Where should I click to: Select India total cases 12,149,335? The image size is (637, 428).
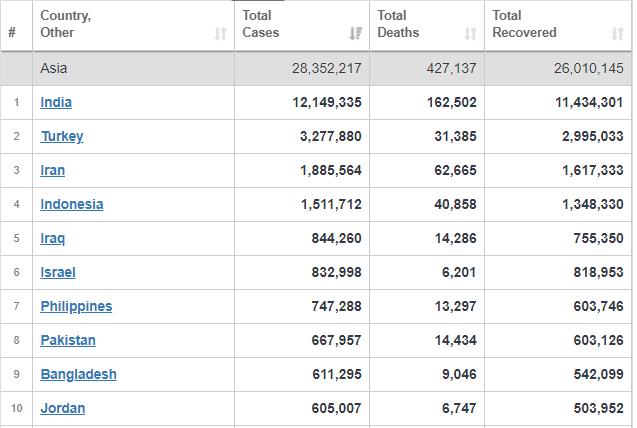(327, 102)
